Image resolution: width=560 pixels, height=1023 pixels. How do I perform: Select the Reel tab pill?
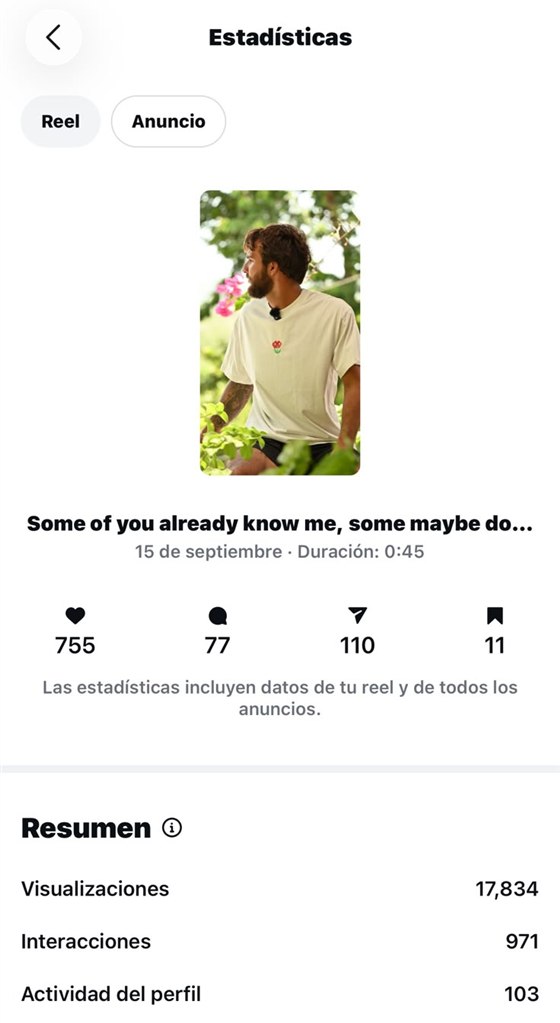click(x=61, y=121)
